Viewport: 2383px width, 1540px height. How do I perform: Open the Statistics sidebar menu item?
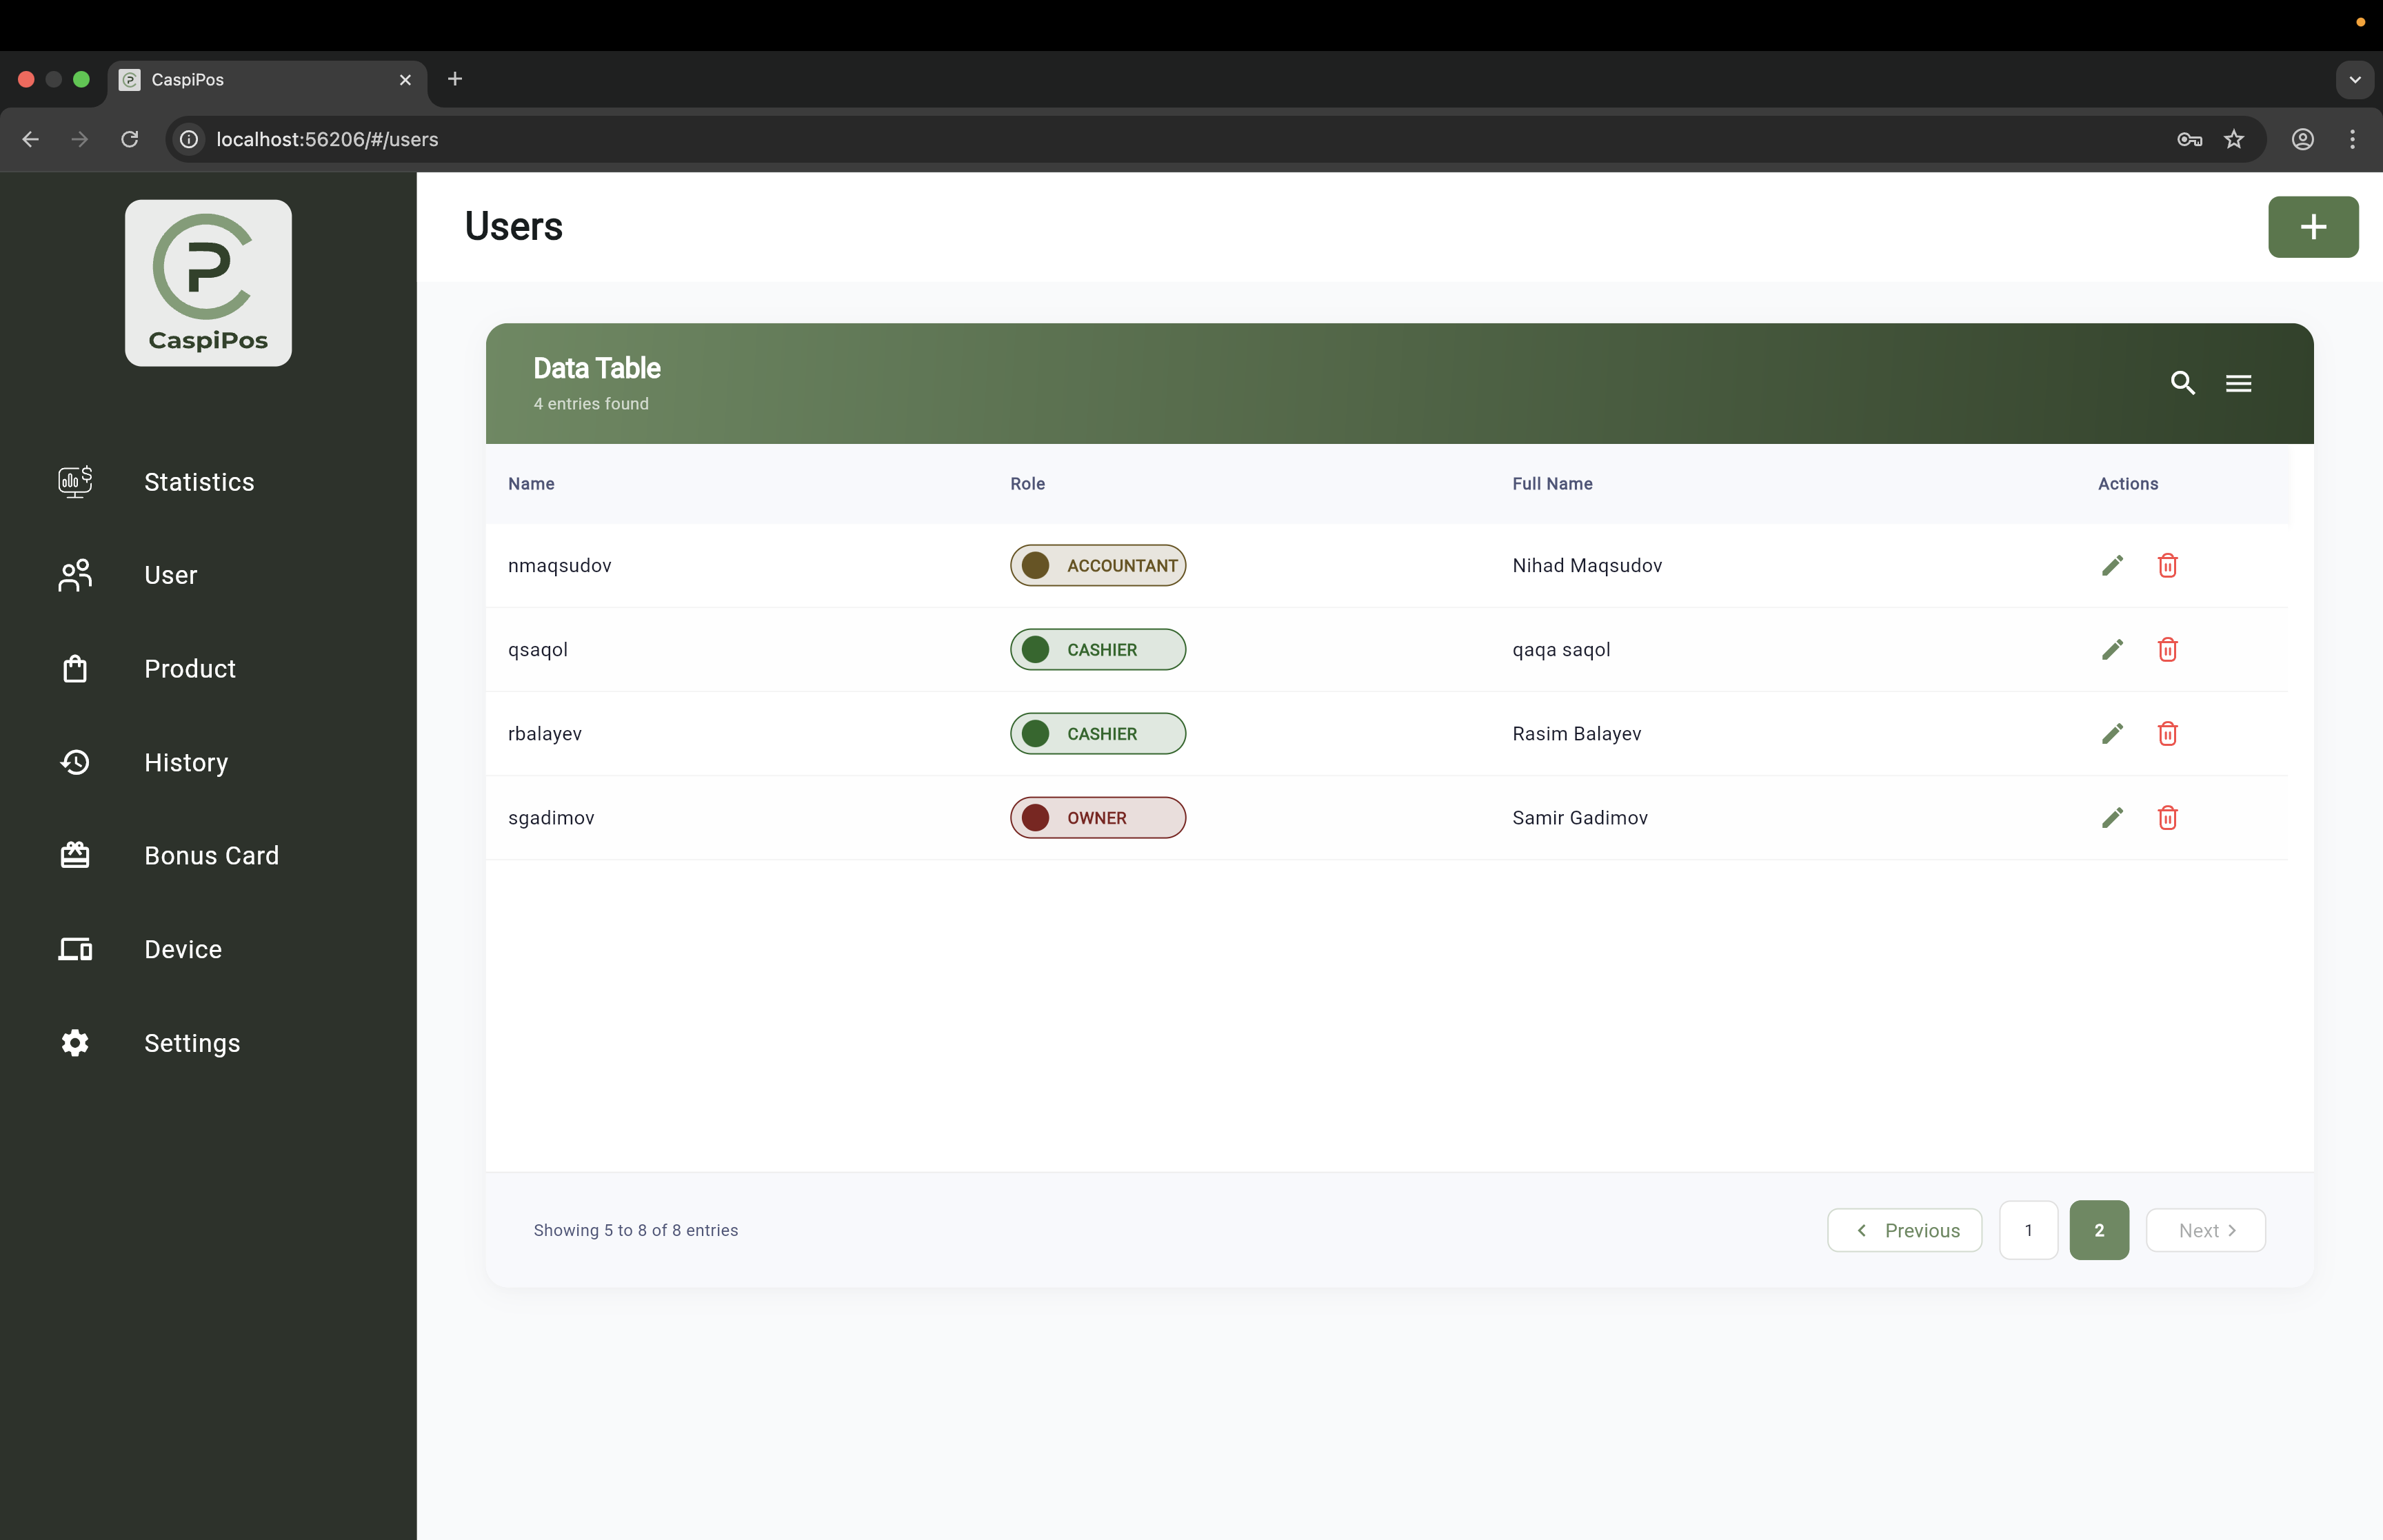click(199, 482)
